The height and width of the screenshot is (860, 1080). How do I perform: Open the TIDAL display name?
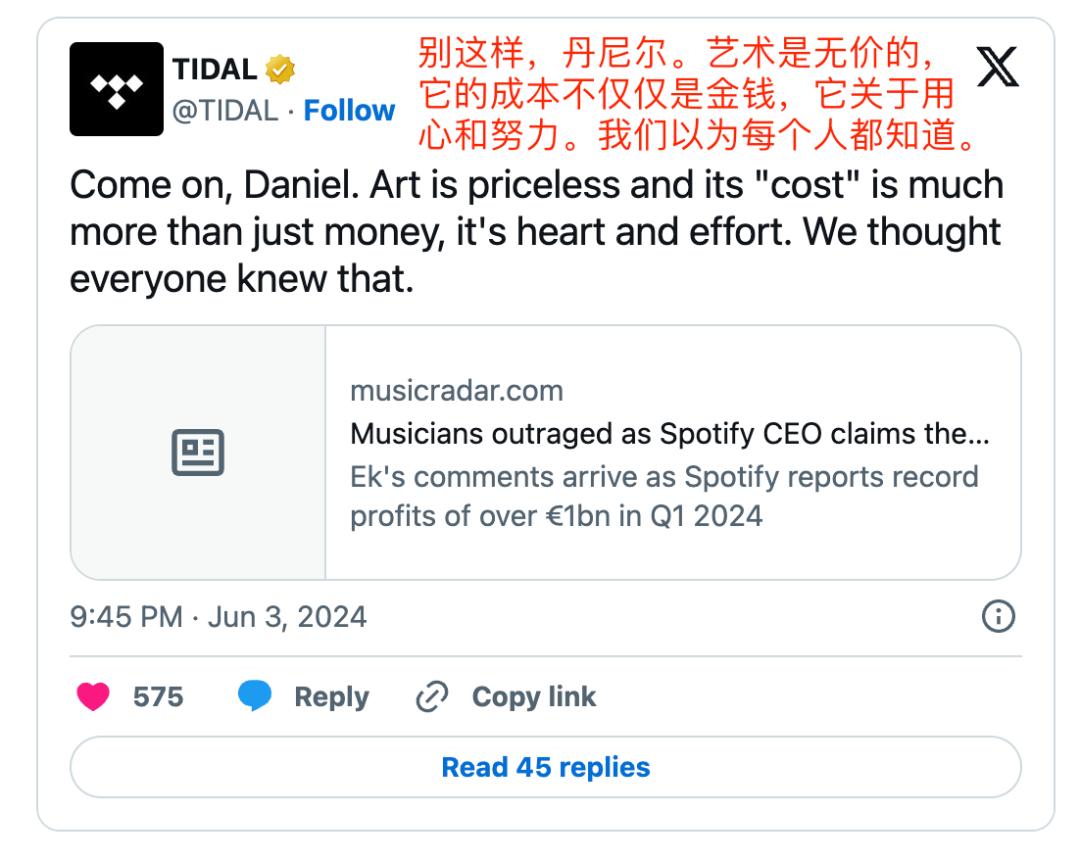tap(214, 70)
